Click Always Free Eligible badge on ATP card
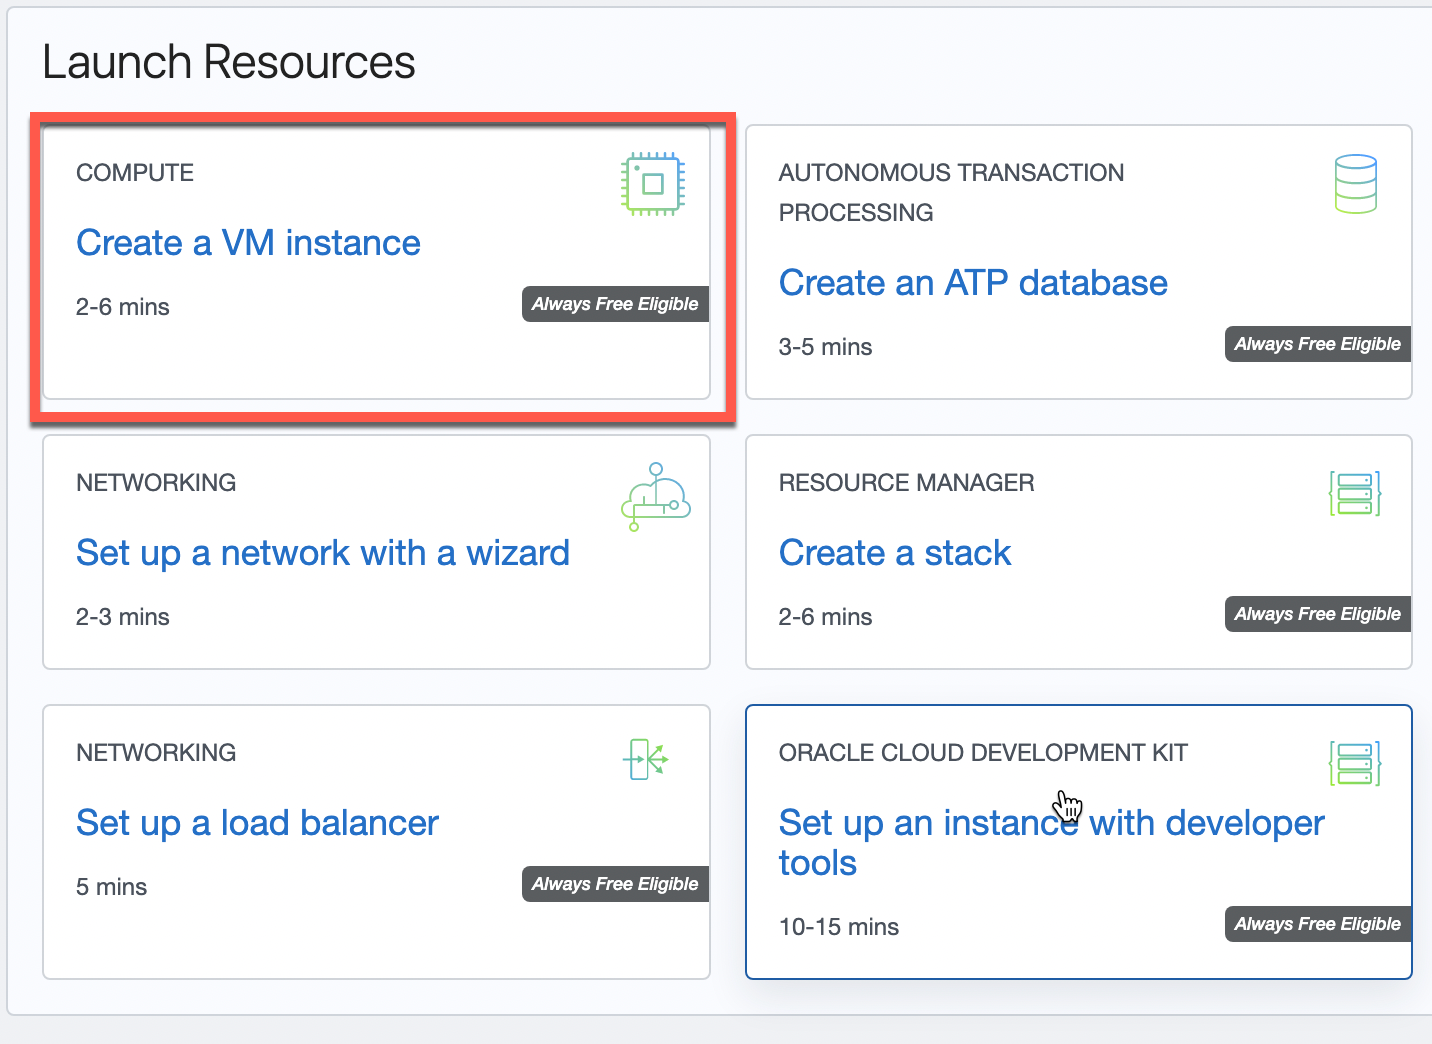The height and width of the screenshot is (1044, 1432). click(x=1317, y=343)
